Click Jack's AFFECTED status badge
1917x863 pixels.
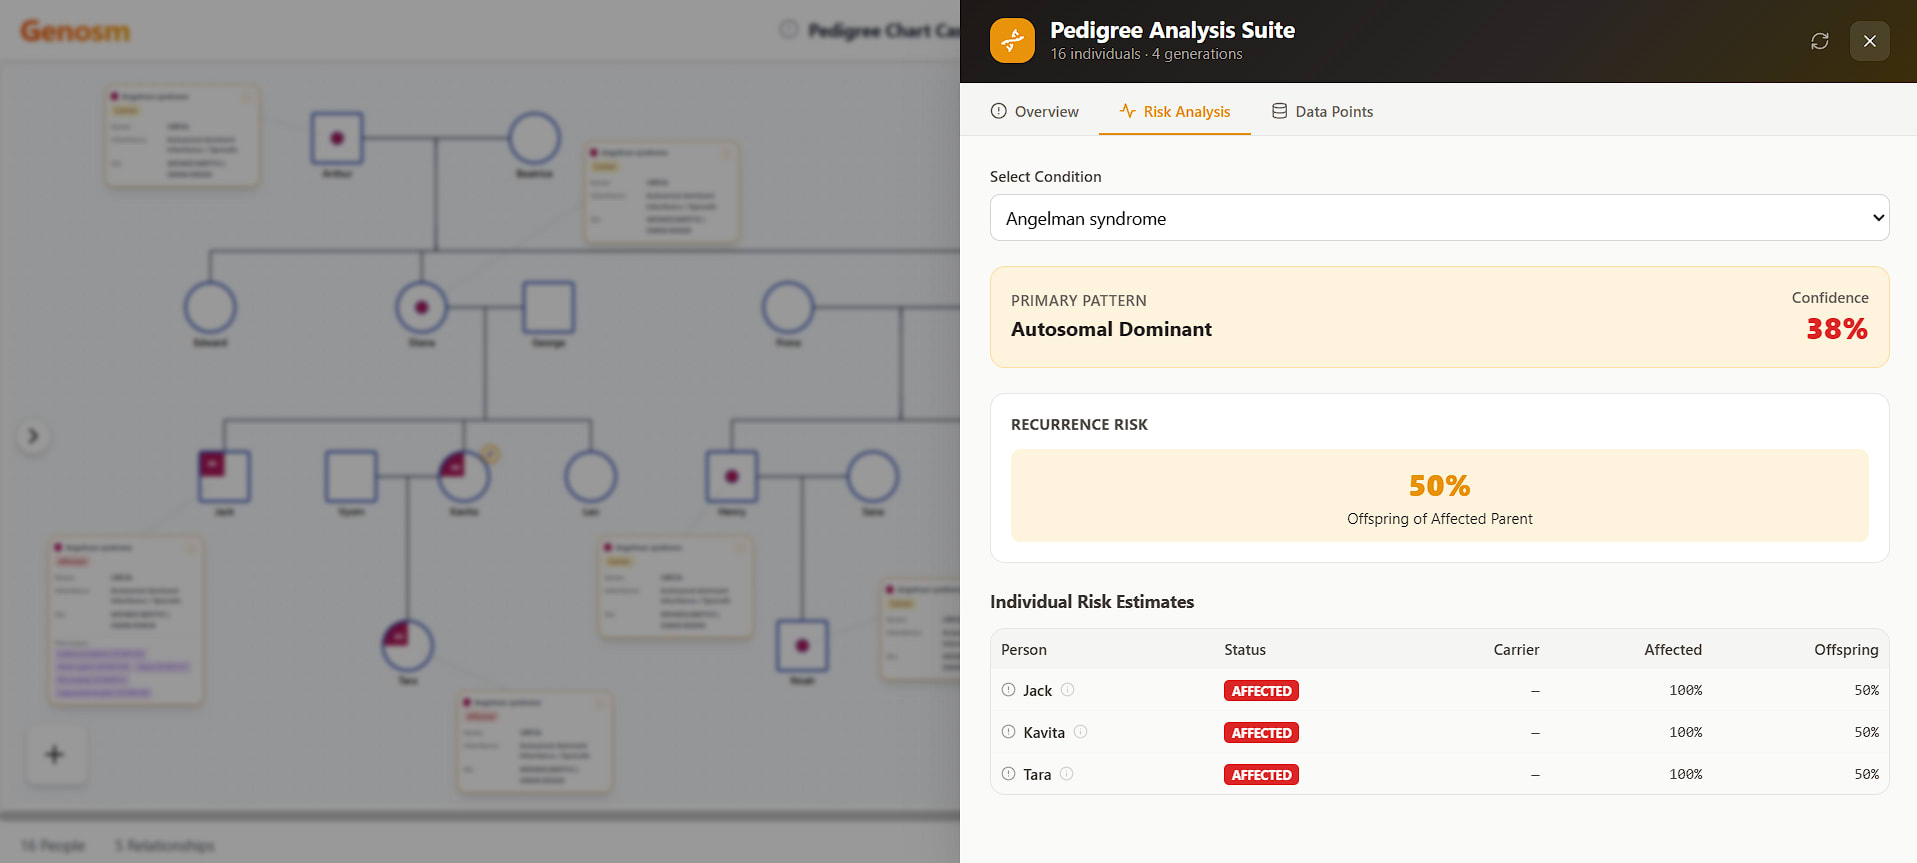pyautogui.click(x=1261, y=691)
